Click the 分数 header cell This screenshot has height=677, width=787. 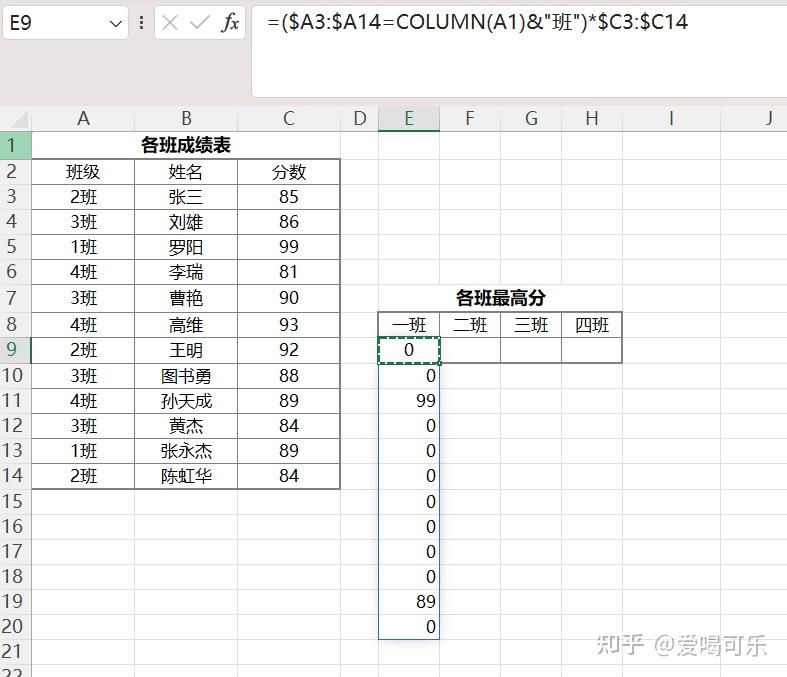click(289, 172)
